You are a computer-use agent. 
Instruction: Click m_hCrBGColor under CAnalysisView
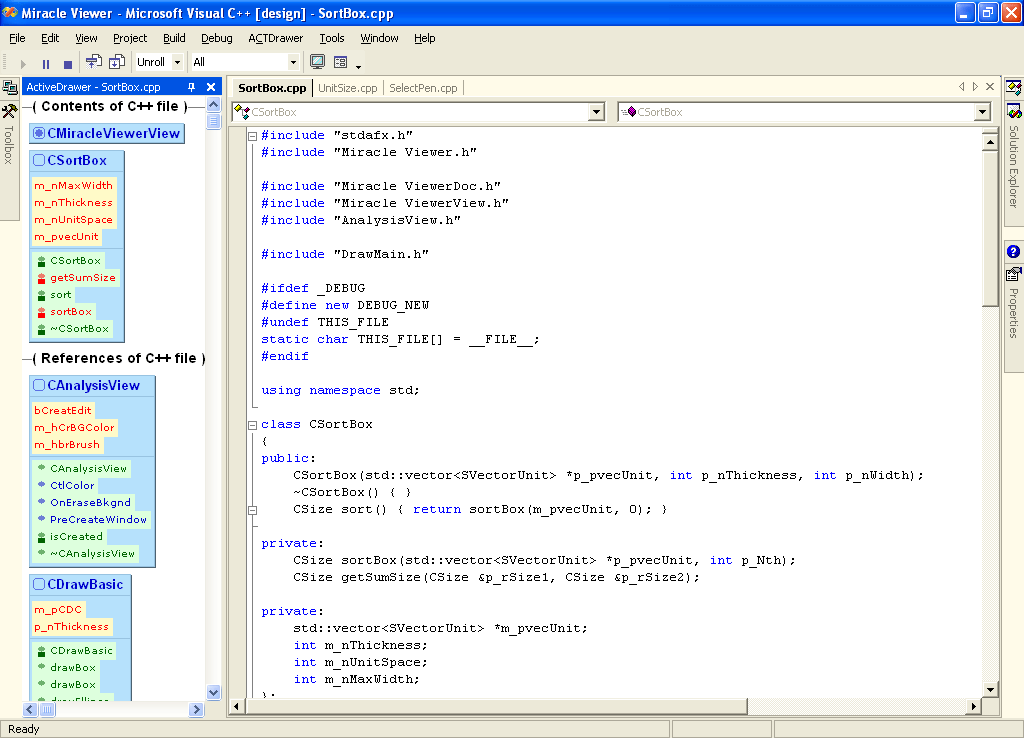tap(74, 427)
